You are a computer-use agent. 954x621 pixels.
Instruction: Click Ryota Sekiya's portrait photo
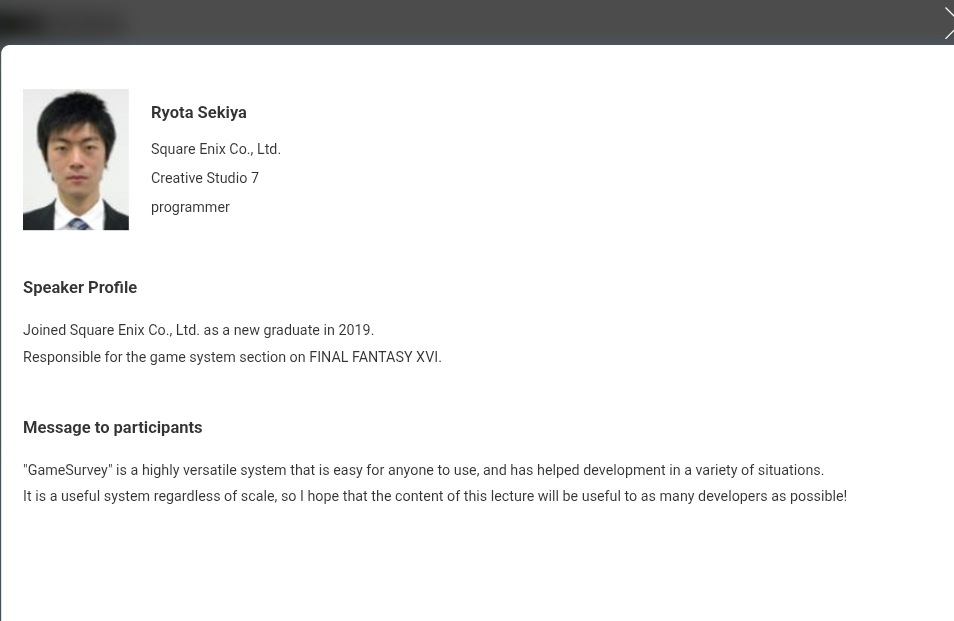76,160
